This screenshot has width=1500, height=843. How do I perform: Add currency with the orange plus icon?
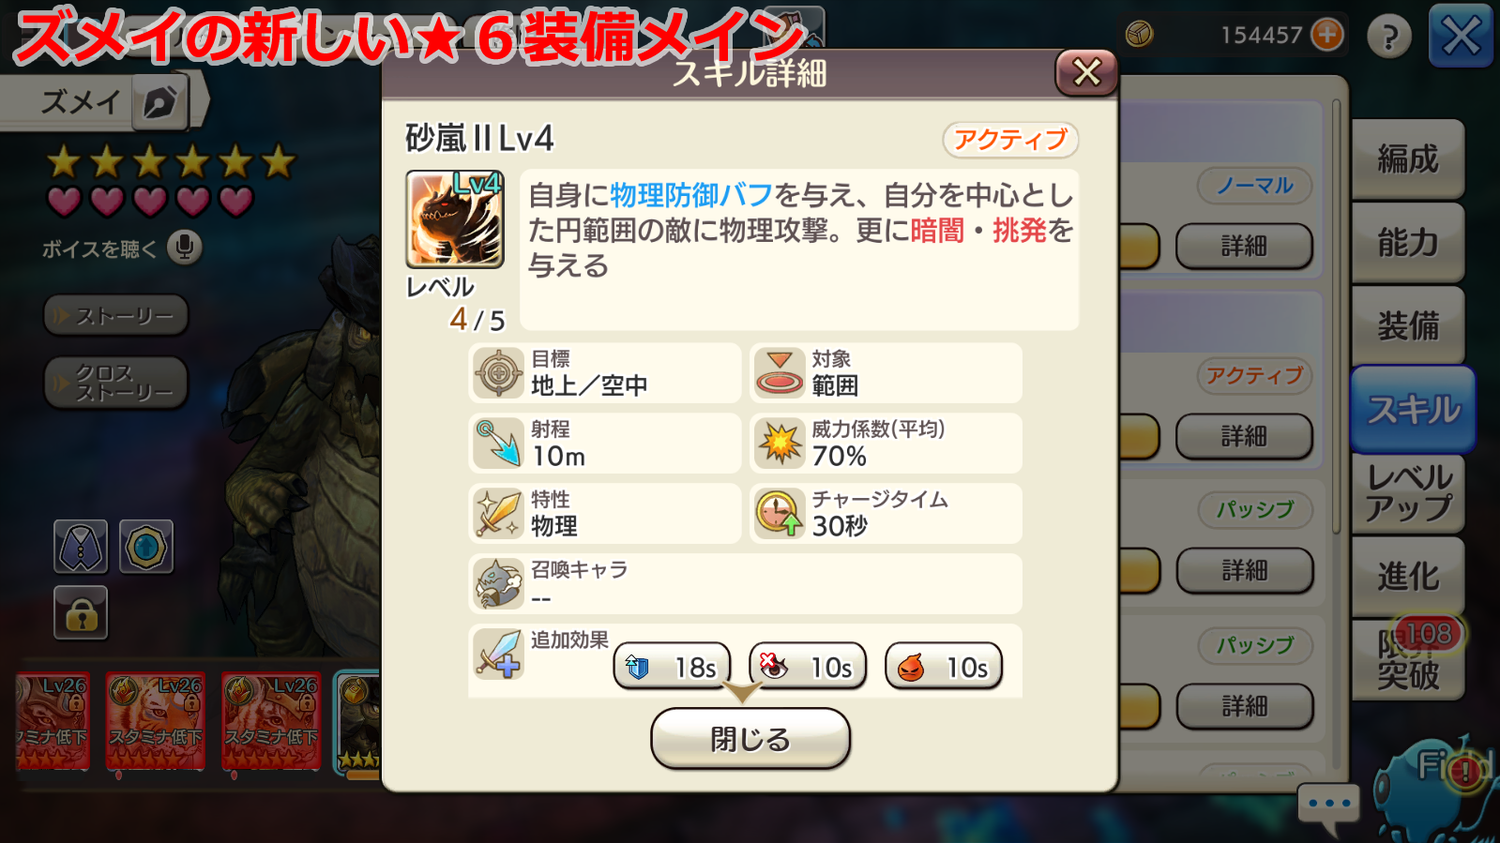tap(1327, 35)
